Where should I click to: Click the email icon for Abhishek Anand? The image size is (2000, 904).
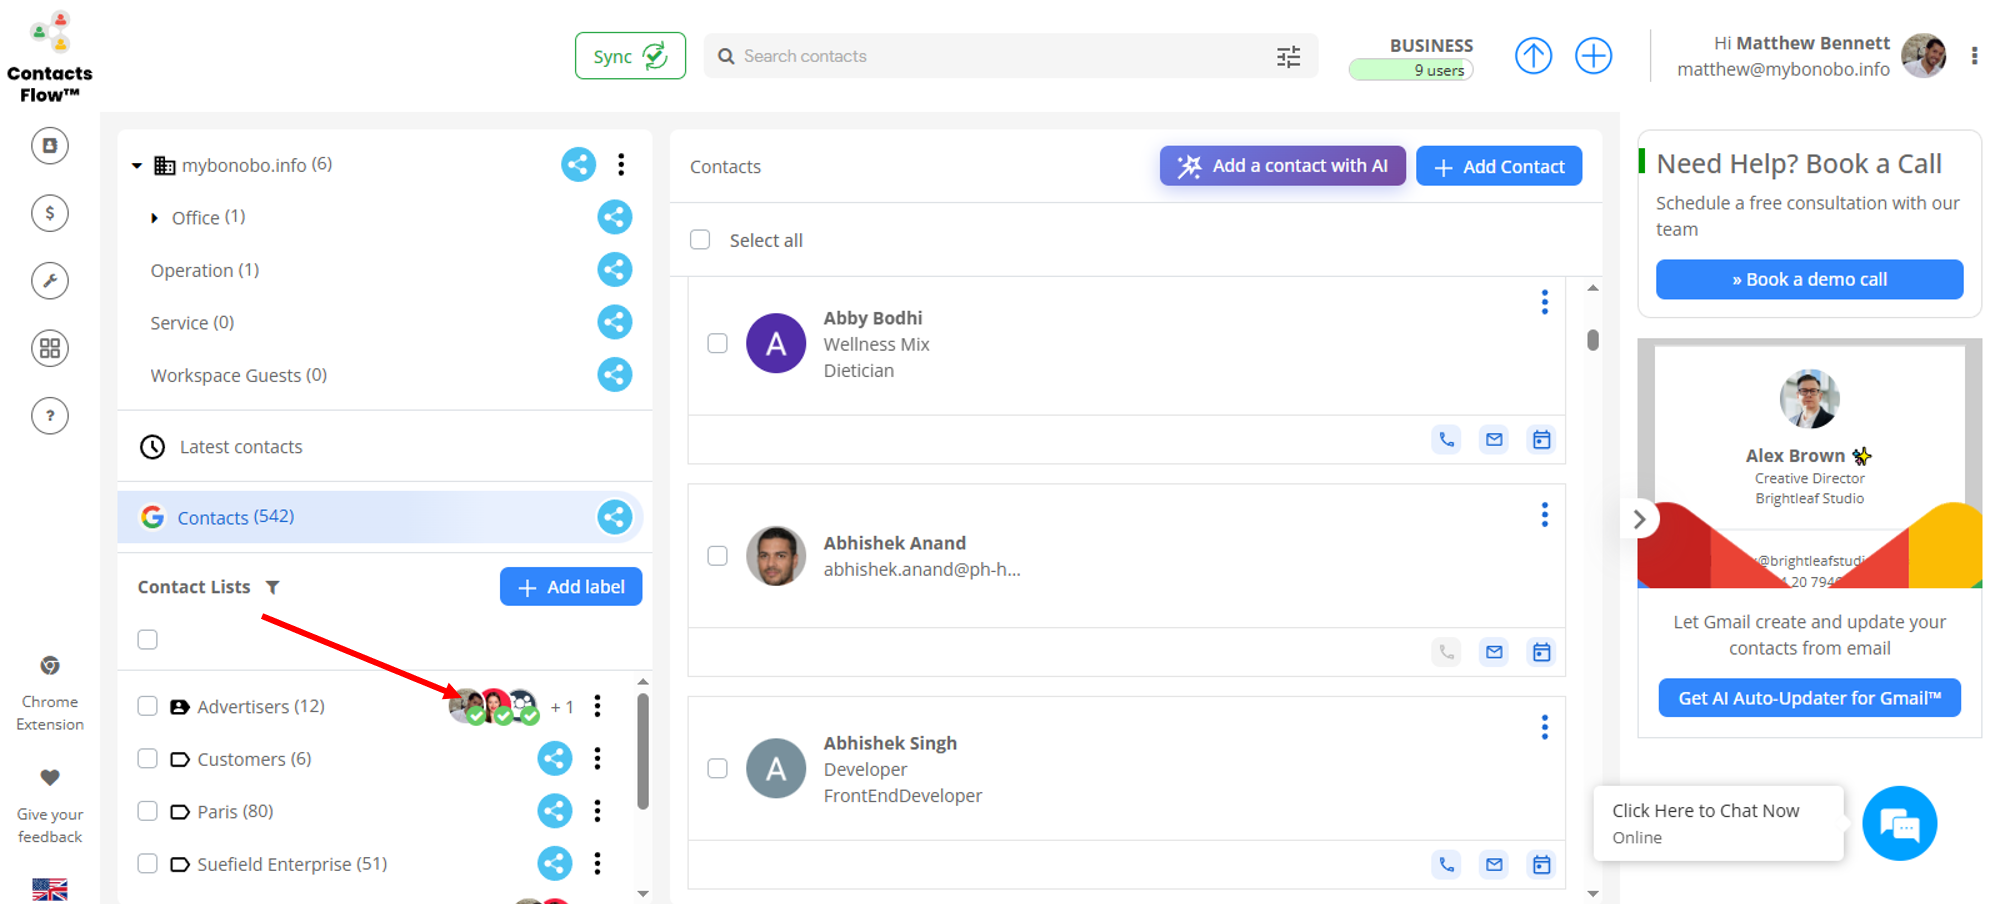1494,652
